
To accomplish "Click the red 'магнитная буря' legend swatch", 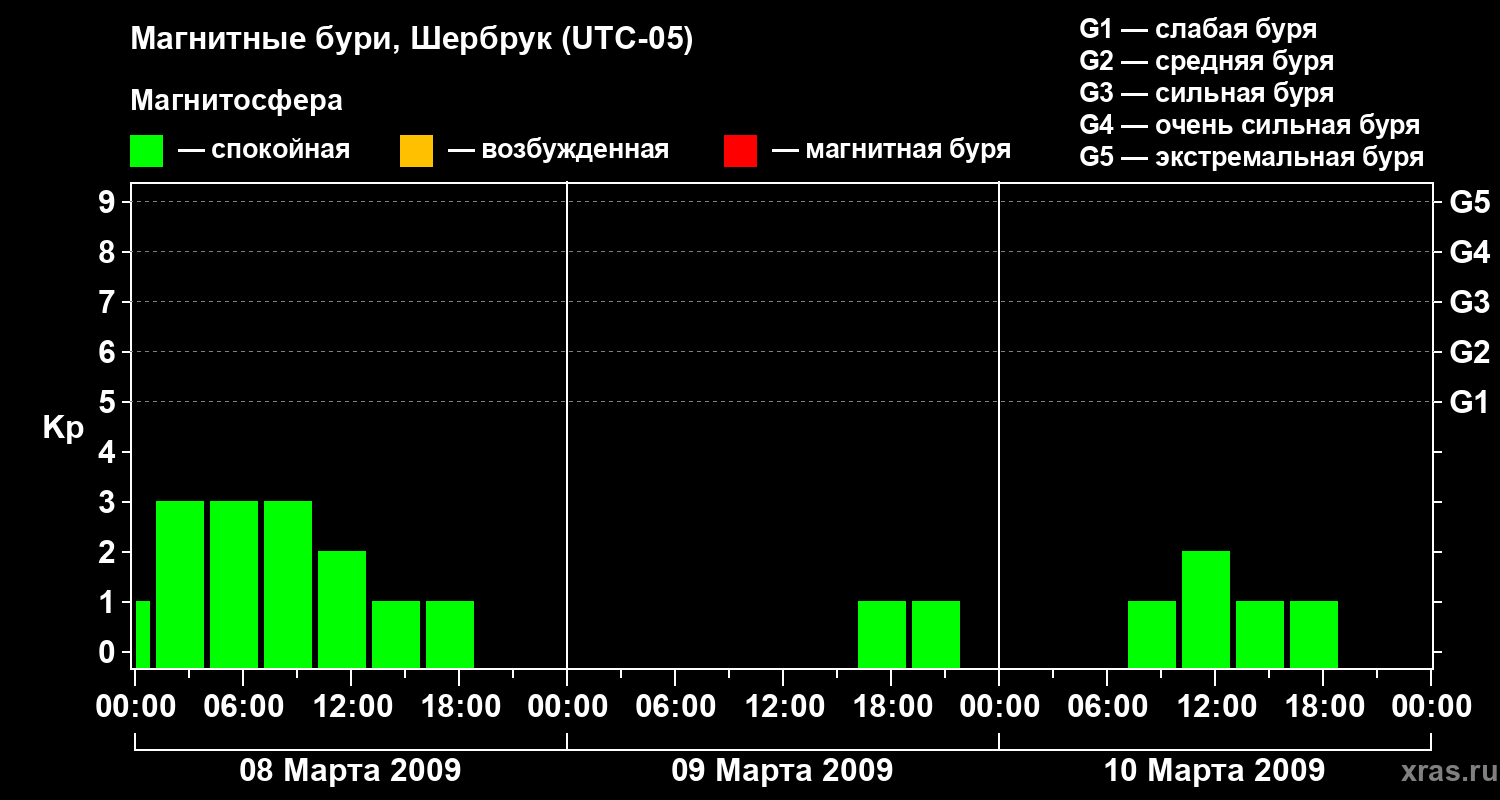I will click(740, 151).
